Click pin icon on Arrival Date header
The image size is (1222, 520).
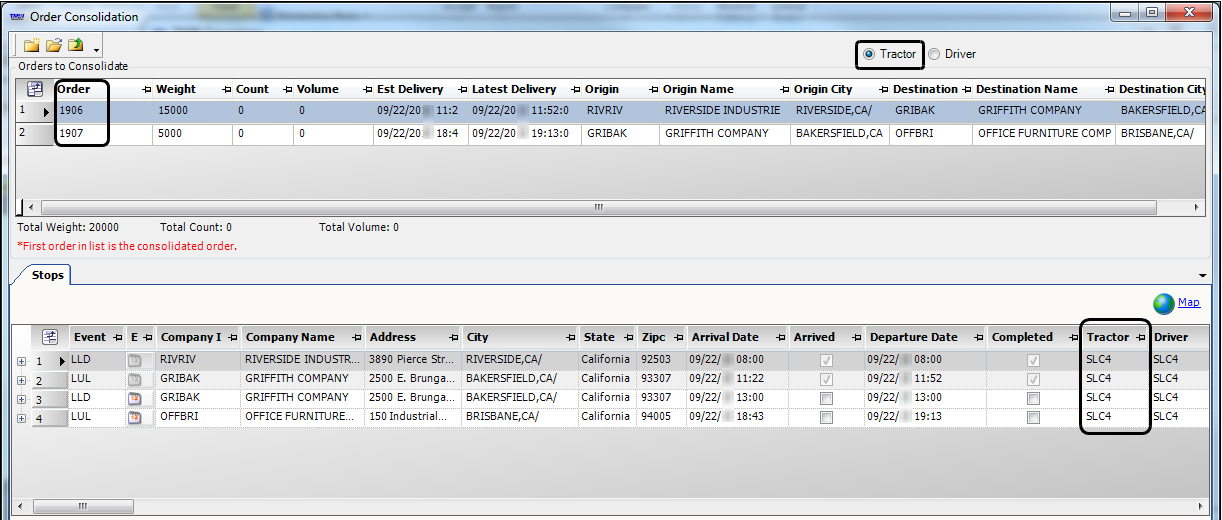click(782, 338)
